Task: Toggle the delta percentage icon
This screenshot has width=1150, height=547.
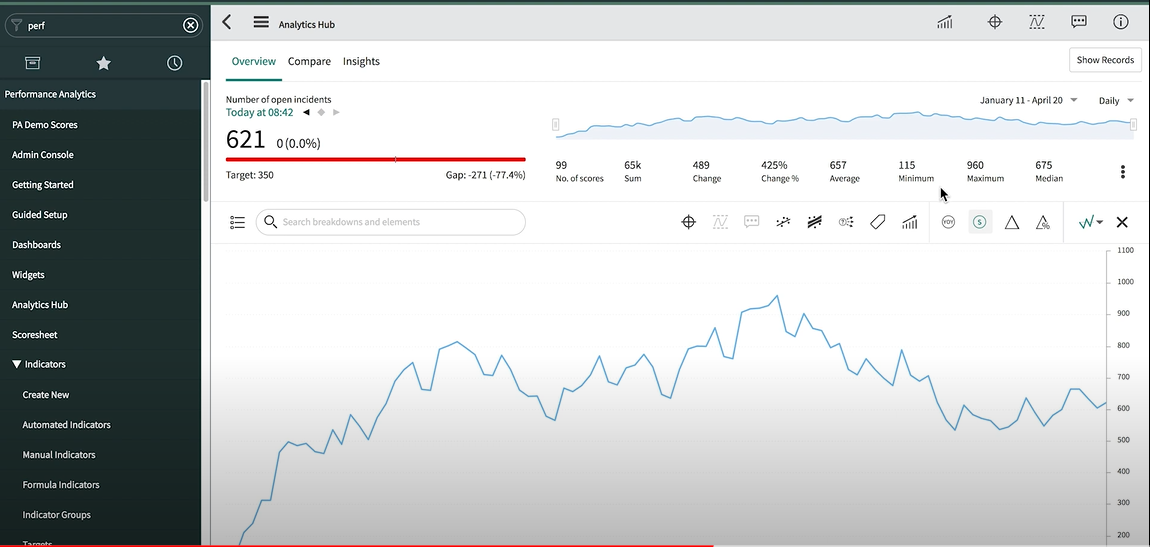Action: pos(1043,222)
